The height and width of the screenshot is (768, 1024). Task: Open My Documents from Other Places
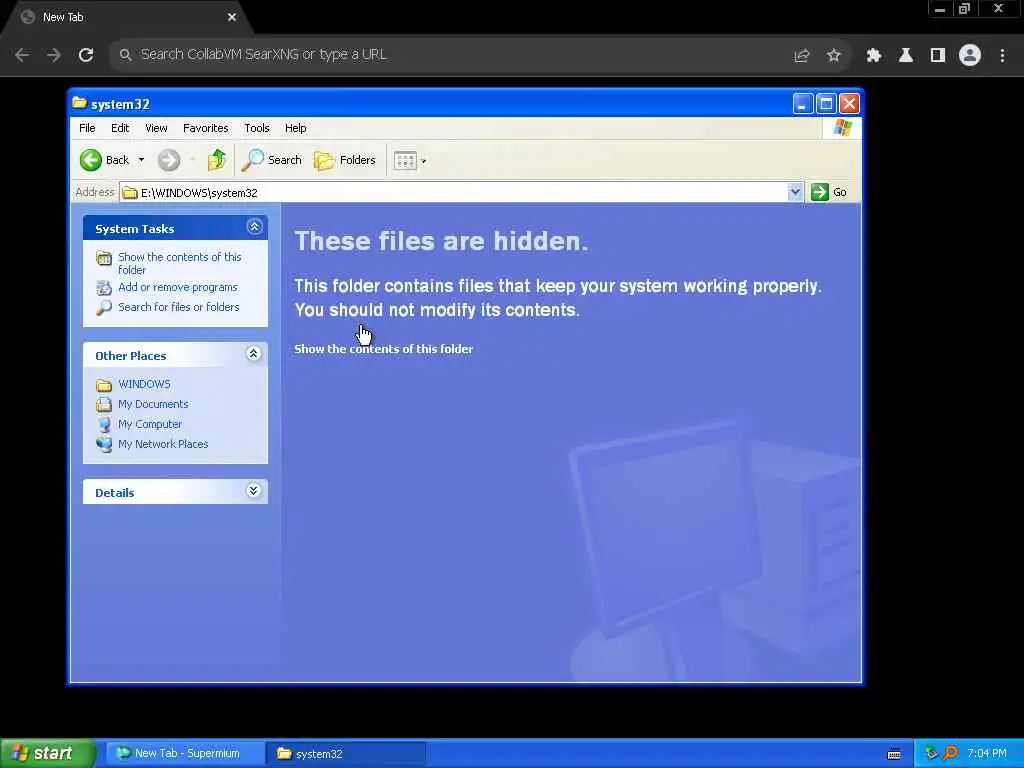tap(153, 404)
